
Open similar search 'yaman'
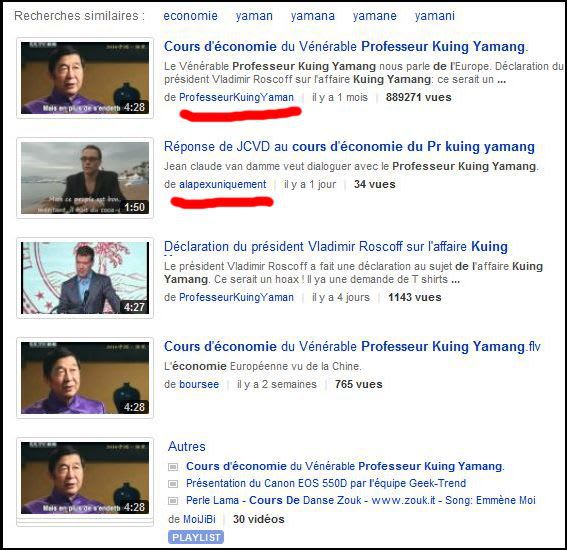(x=254, y=16)
